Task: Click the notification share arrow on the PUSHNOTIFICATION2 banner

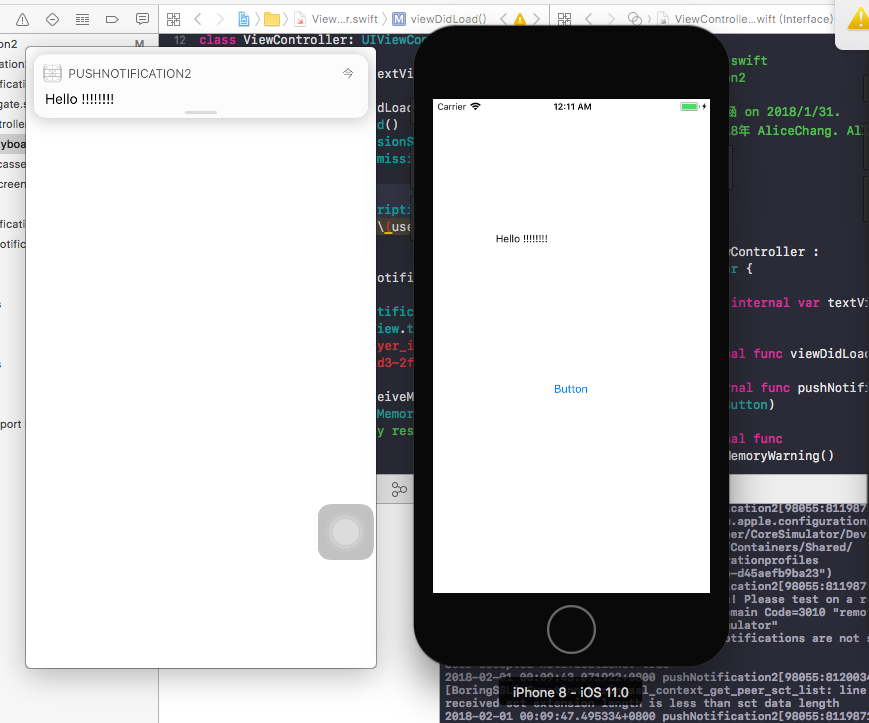Action: point(348,73)
